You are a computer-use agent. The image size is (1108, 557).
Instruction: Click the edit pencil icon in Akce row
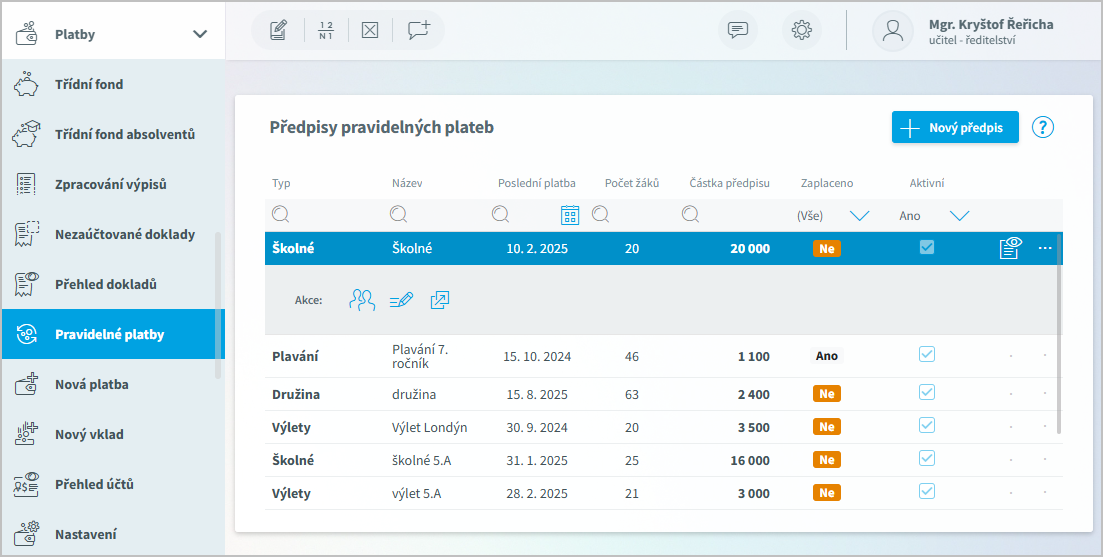pyautogui.click(x=401, y=299)
